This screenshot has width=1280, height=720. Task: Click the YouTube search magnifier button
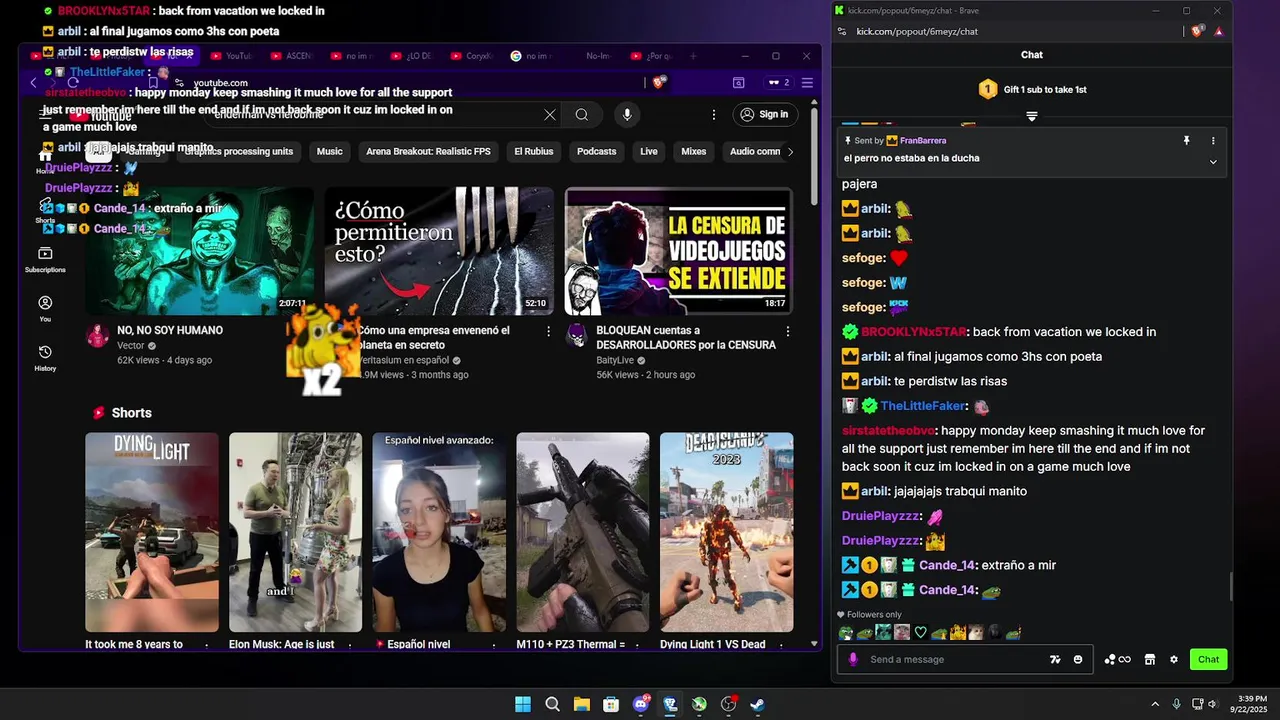(x=582, y=115)
